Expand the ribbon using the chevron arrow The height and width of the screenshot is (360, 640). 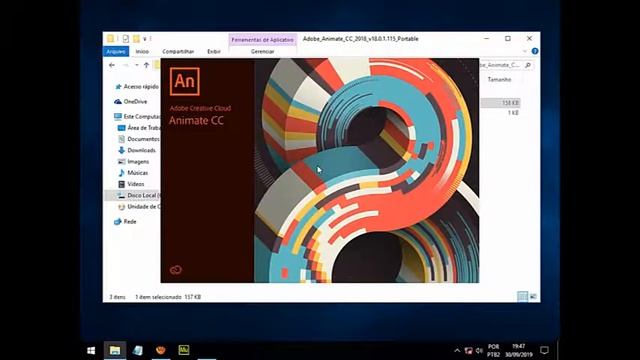coord(525,51)
